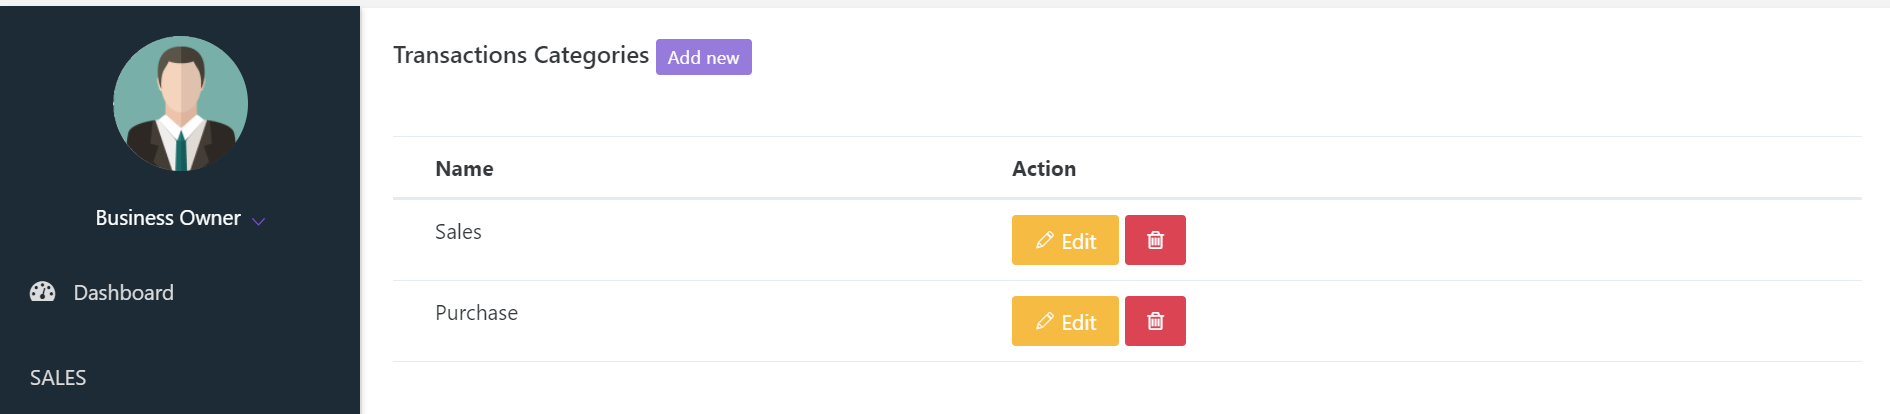Click the Action column header
Viewport: 1890px width, 414px height.
coord(1044,169)
